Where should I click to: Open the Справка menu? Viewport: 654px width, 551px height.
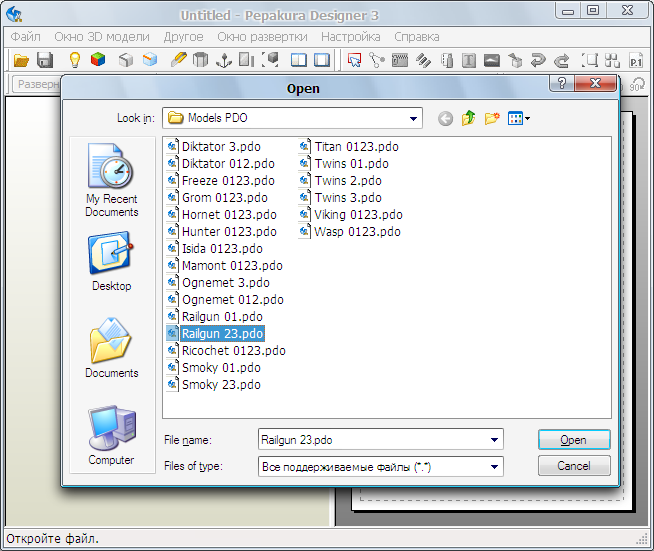pyautogui.click(x=417, y=37)
